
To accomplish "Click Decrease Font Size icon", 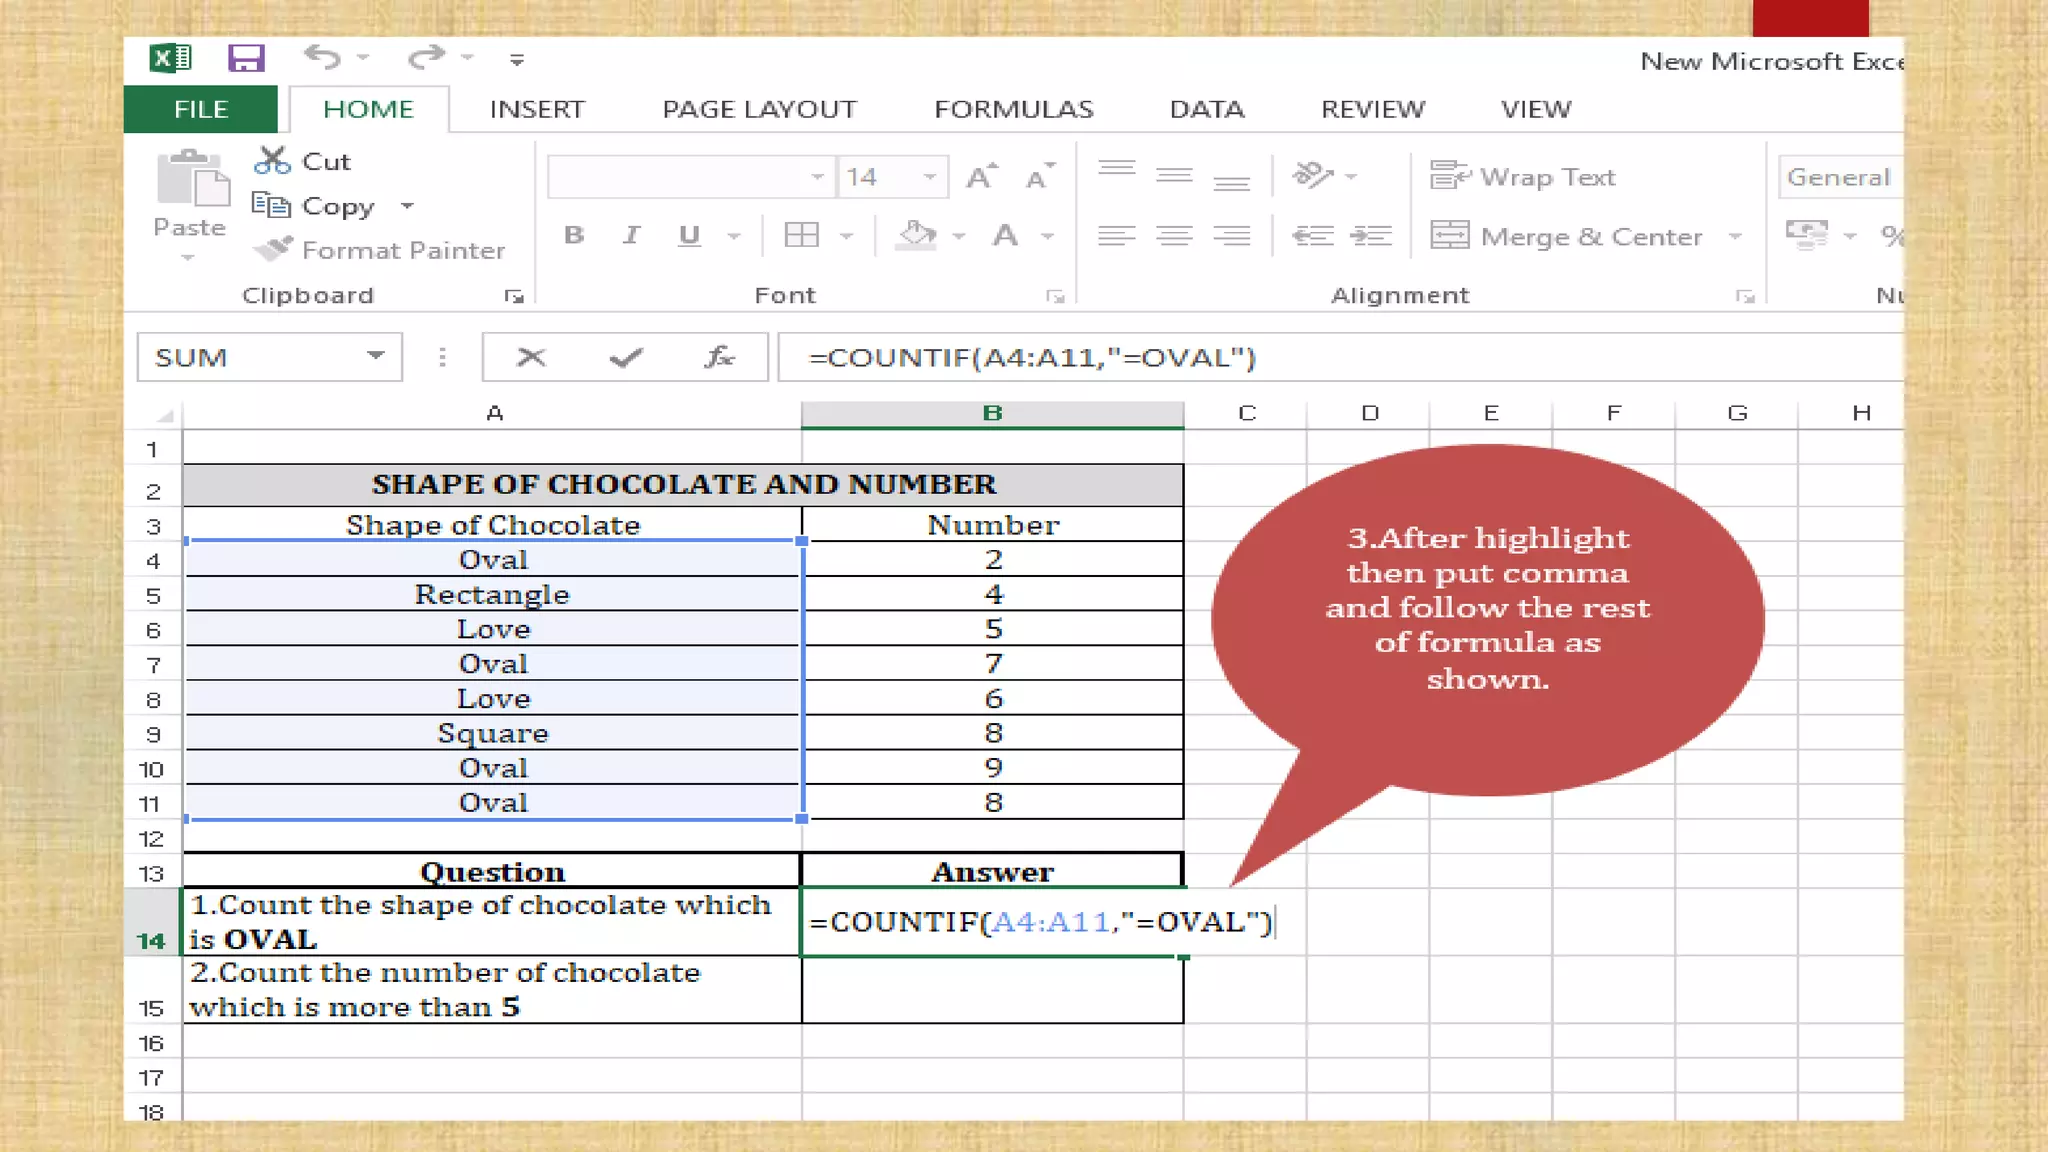I will tap(1040, 176).
